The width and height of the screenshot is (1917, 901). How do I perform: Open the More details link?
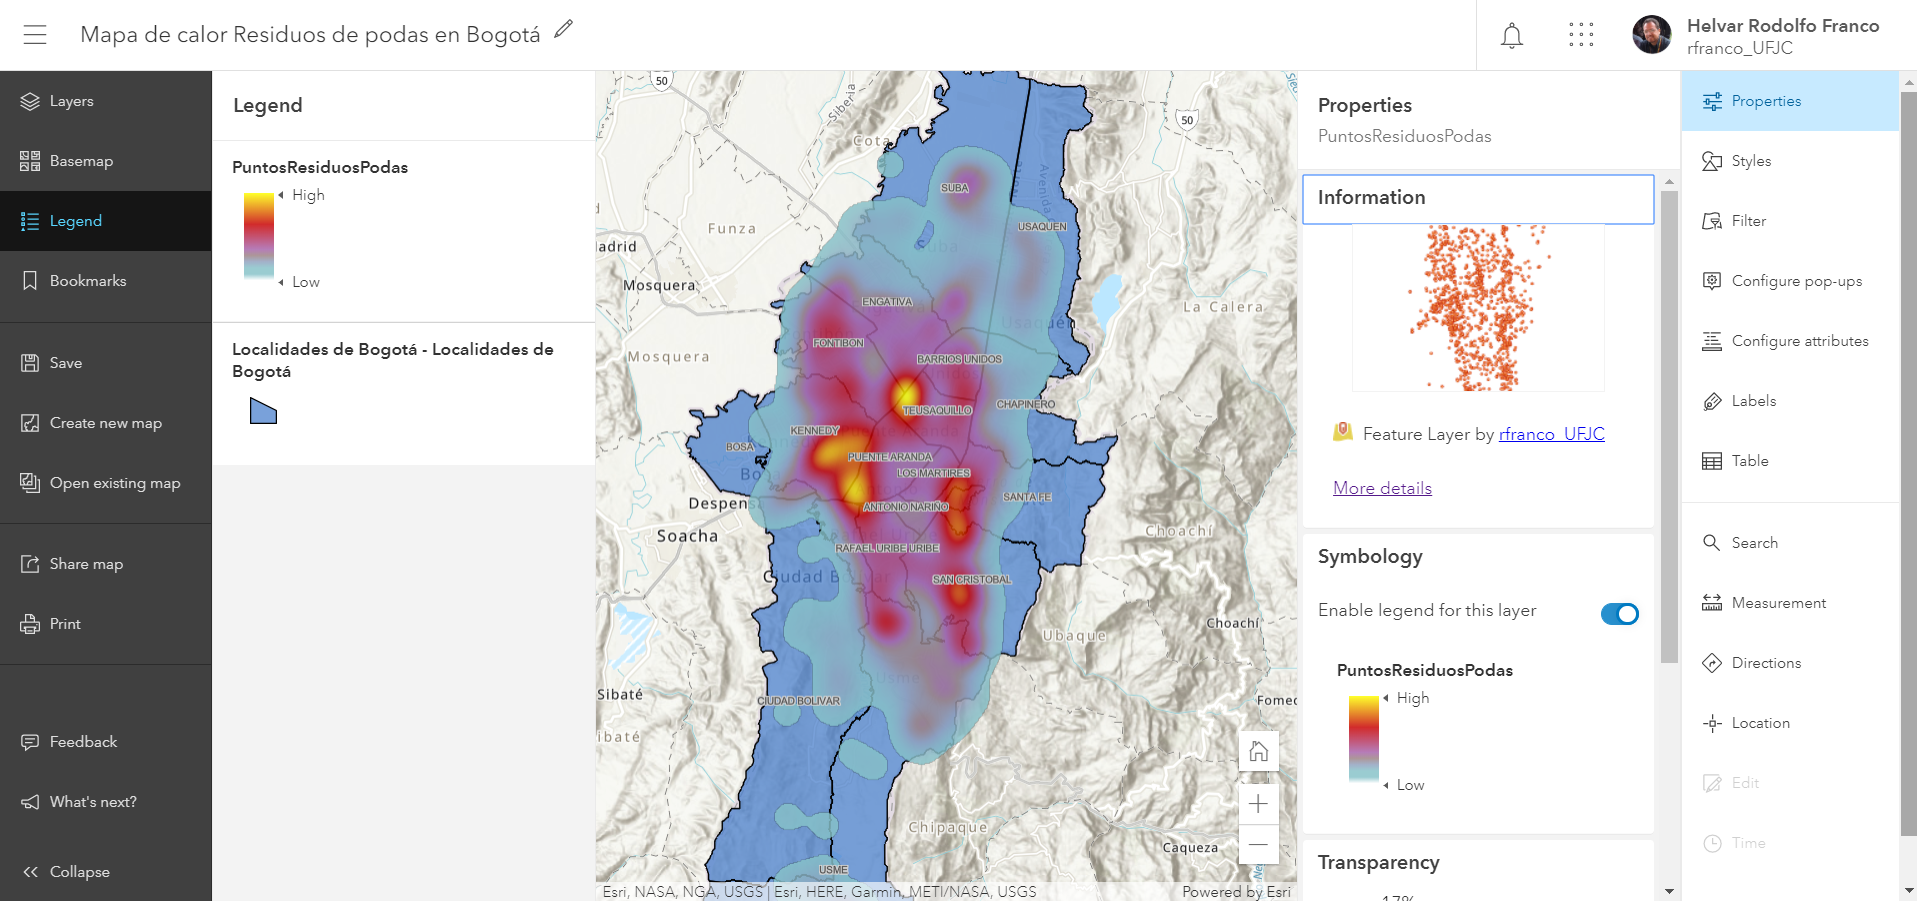pyautogui.click(x=1382, y=488)
